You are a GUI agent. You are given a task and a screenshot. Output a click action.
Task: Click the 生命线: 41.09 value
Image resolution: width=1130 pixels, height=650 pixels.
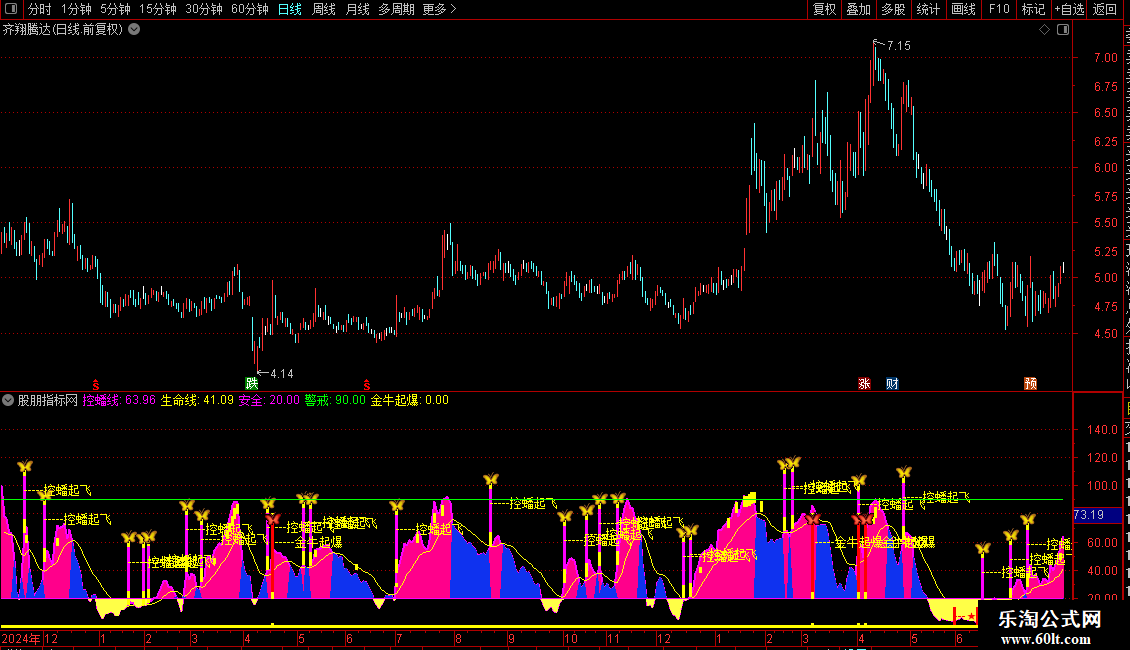coord(197,400)
